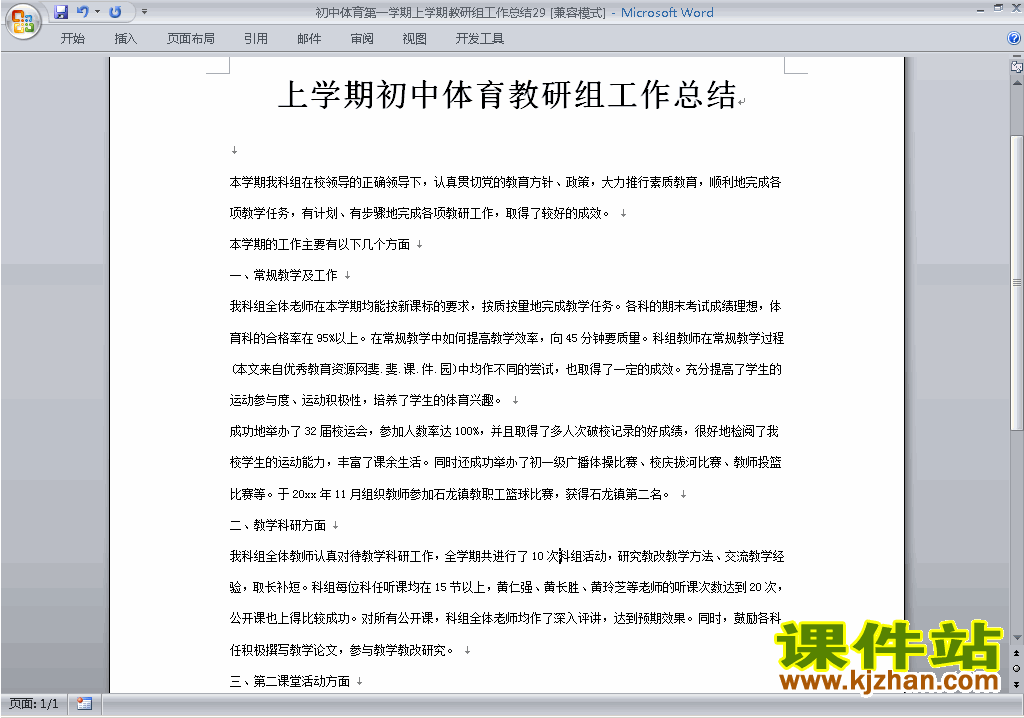The height and width of the screenshot is (718, 1024).
Task: Click the split handle above the ruler icon
Action: click(1016, 56)
